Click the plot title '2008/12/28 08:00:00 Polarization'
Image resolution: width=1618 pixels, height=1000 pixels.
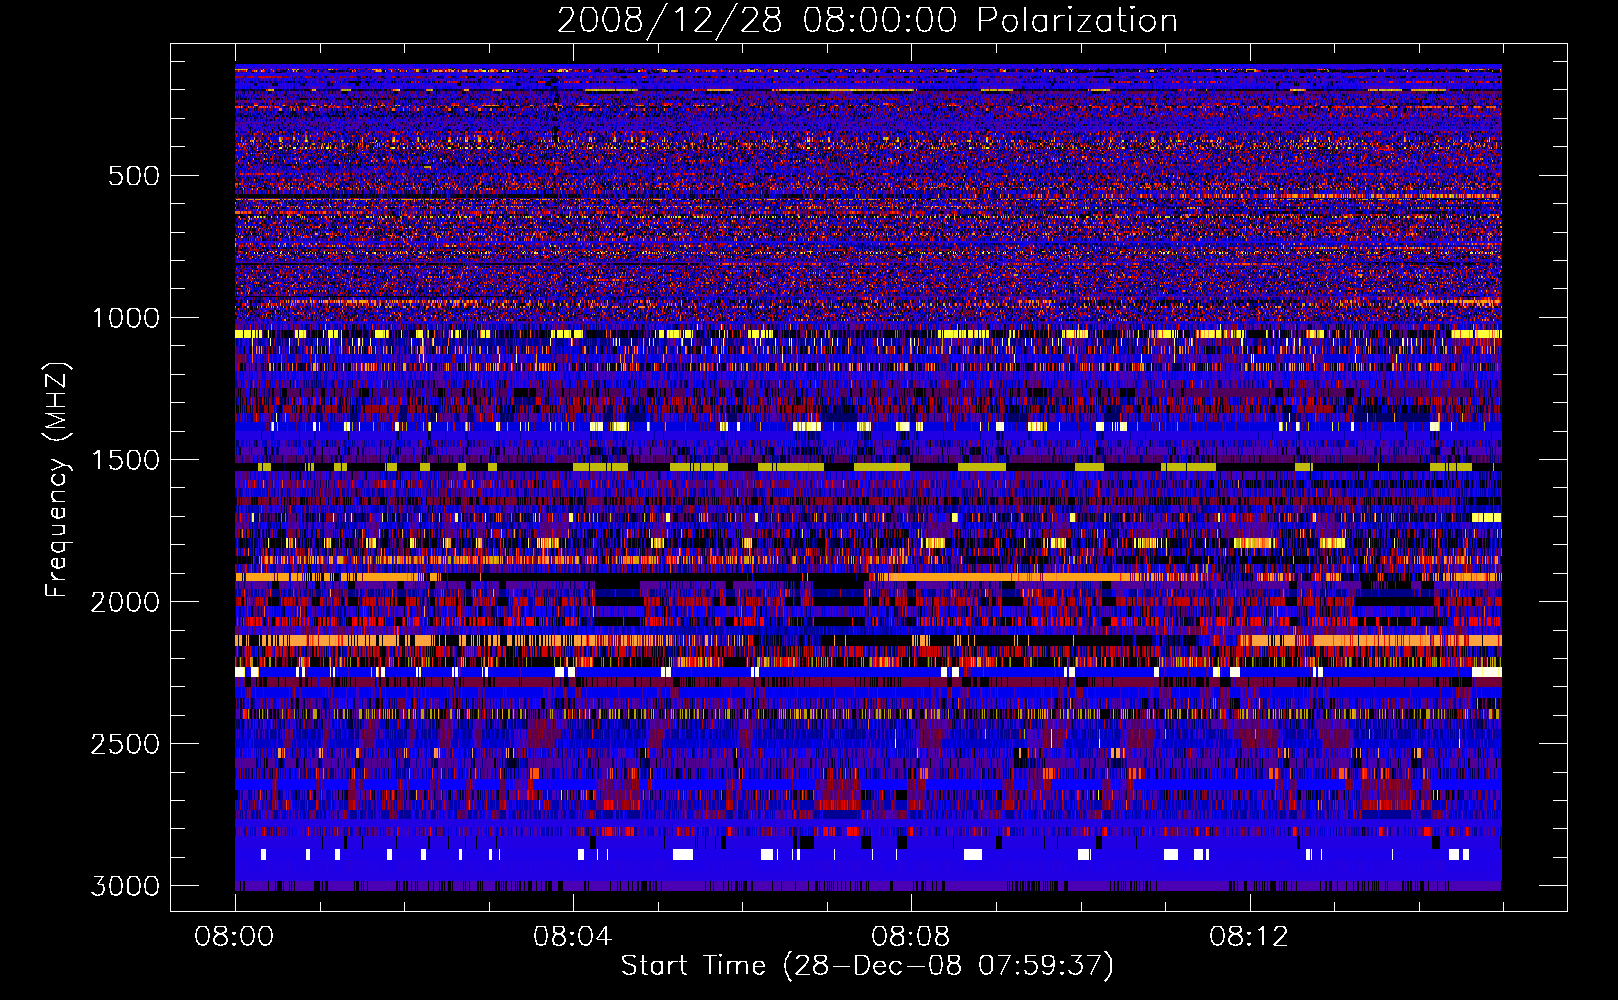click(x=867, y=21)
